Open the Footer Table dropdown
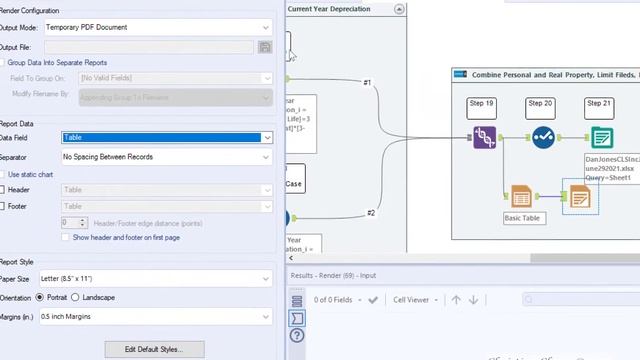The image size is (640, 360). (167, 206)
